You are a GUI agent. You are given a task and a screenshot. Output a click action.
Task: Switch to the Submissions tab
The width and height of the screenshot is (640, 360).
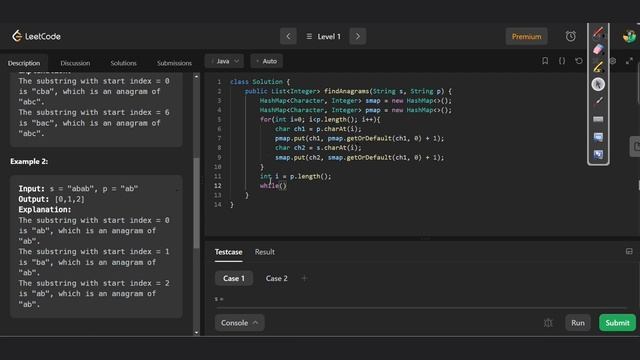(174, 63)
